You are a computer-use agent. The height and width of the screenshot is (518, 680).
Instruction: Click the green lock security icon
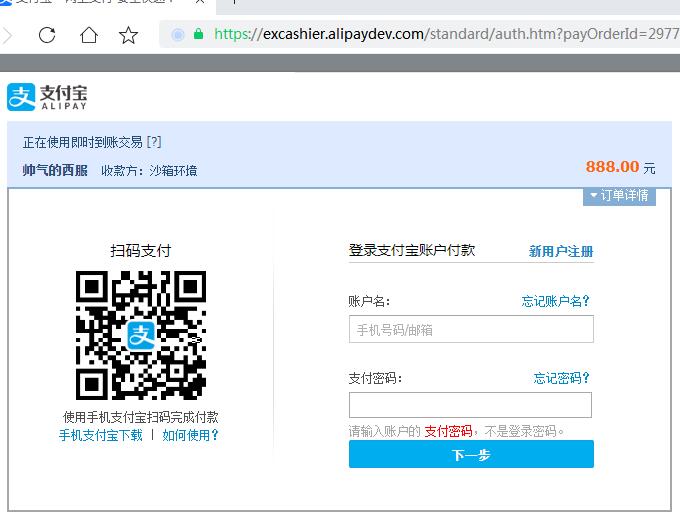pos(199,34)
